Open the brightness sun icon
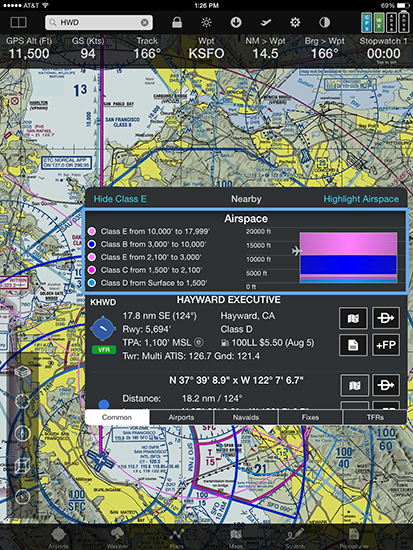 (x=206, y=22)
